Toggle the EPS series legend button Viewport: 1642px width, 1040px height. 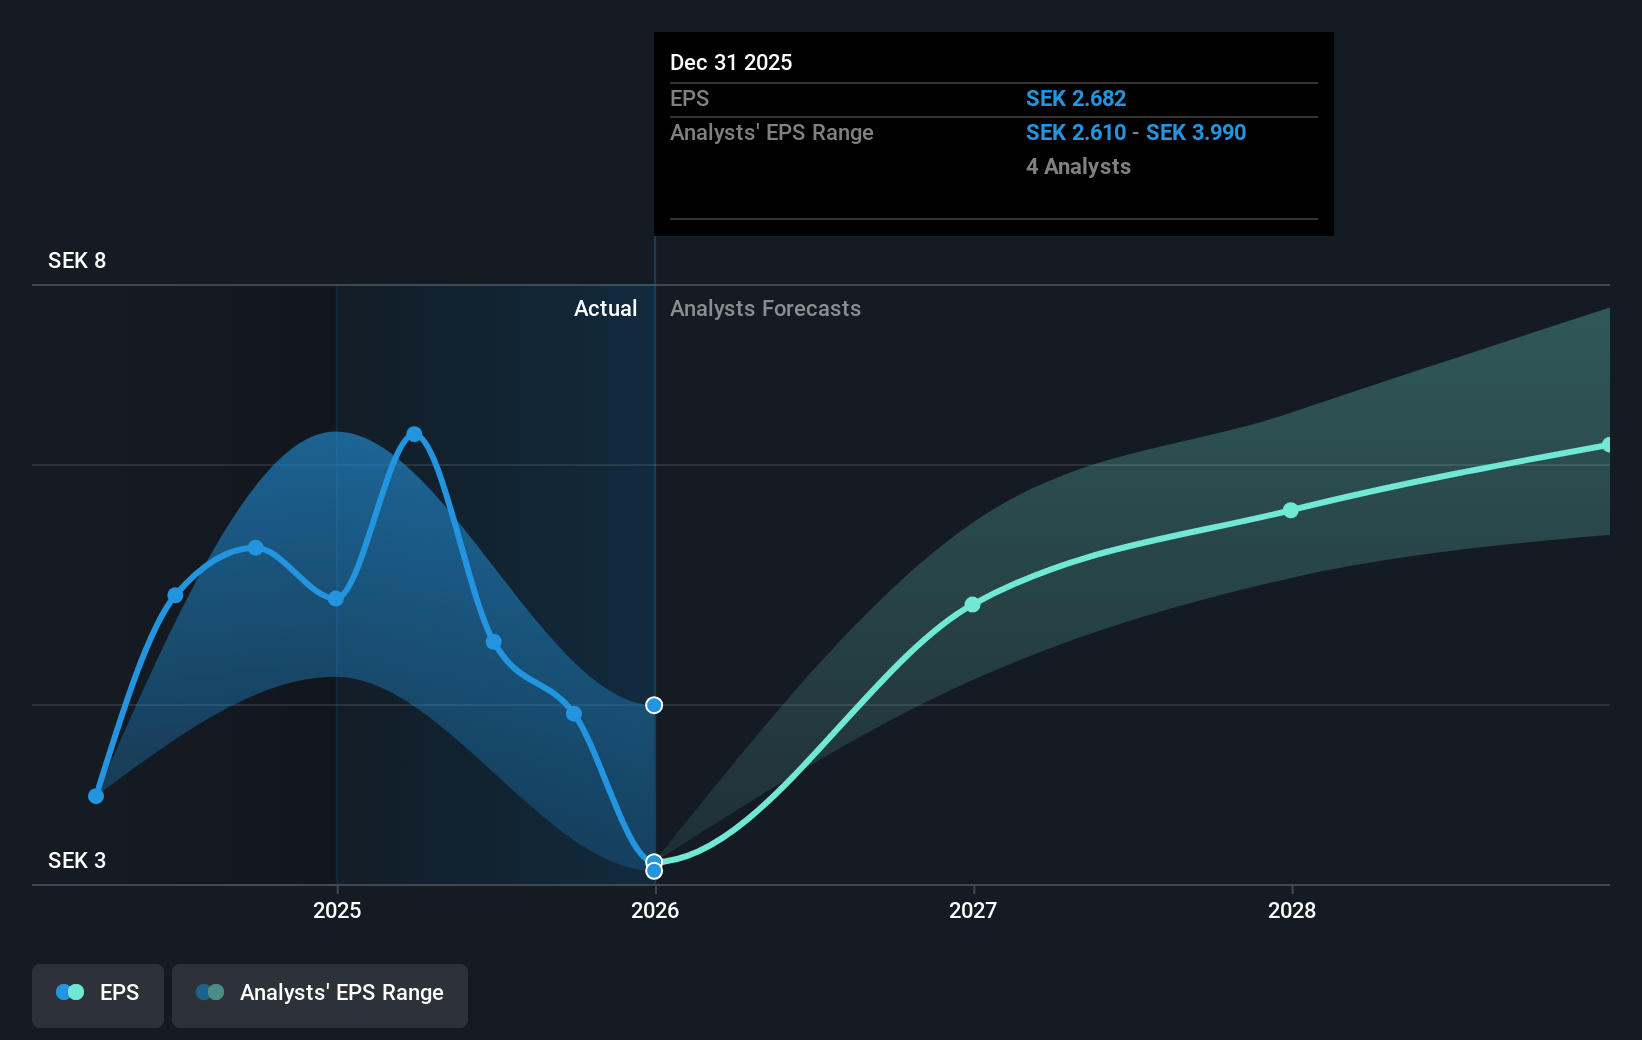98,993
